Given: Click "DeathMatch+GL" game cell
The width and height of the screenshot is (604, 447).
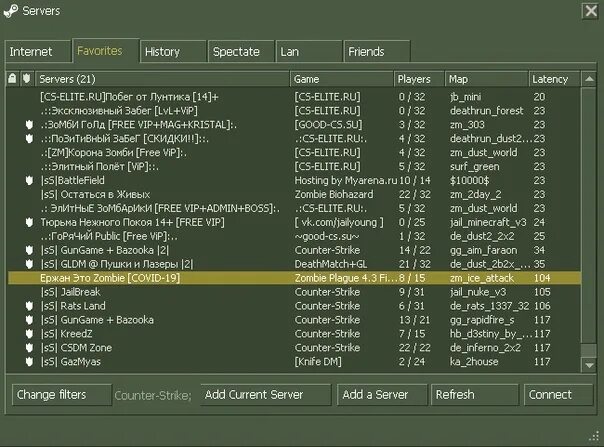Looking at the screenshot, I should [x=331, y=264].
